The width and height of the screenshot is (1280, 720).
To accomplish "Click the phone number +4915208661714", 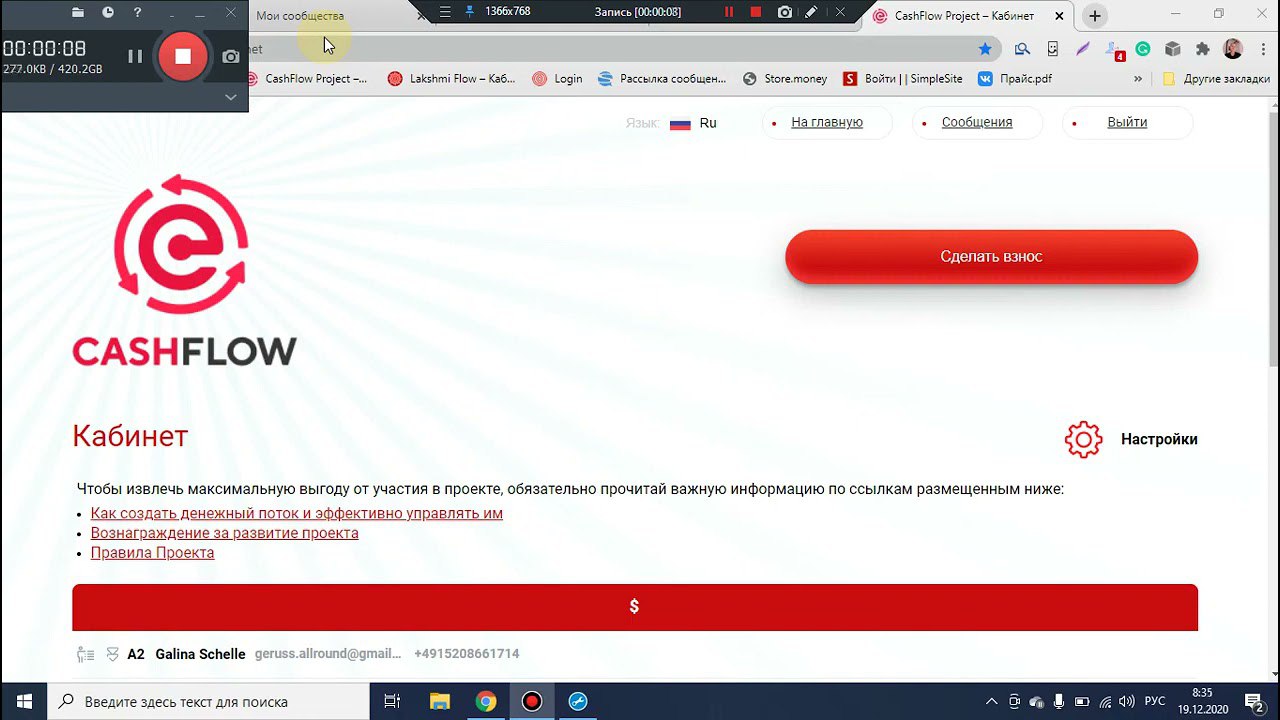I will coord(467,654).
